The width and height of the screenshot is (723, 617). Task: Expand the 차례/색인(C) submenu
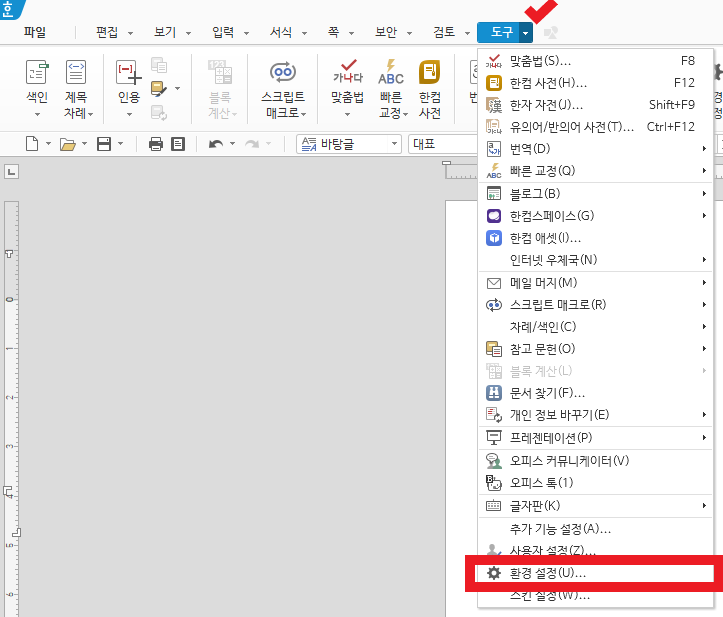595,327
